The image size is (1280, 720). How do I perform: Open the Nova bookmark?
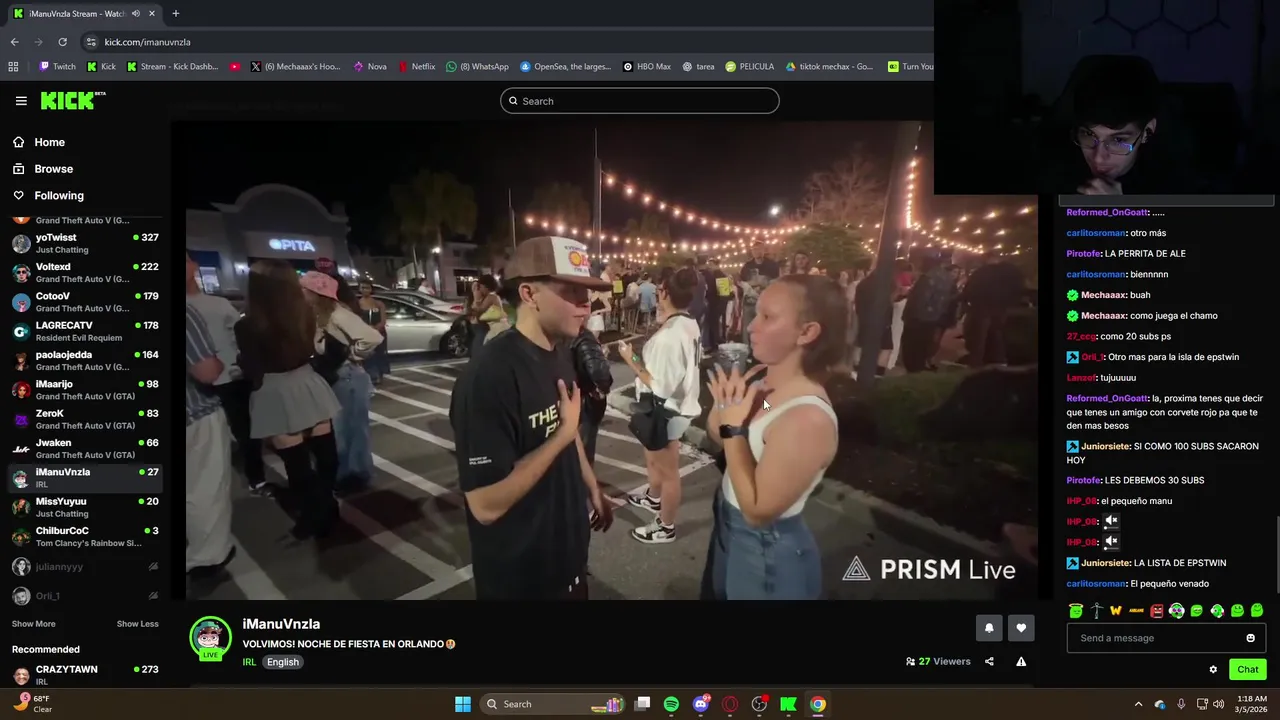click(x=370, y=67)
